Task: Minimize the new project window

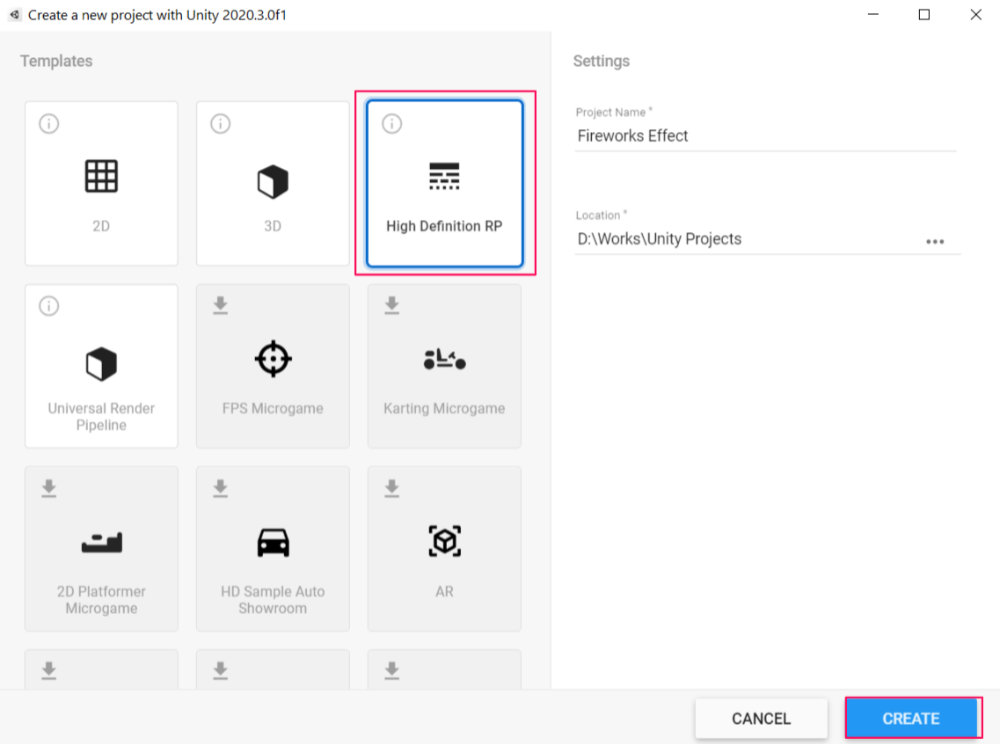Action: [x=873, y=15]
